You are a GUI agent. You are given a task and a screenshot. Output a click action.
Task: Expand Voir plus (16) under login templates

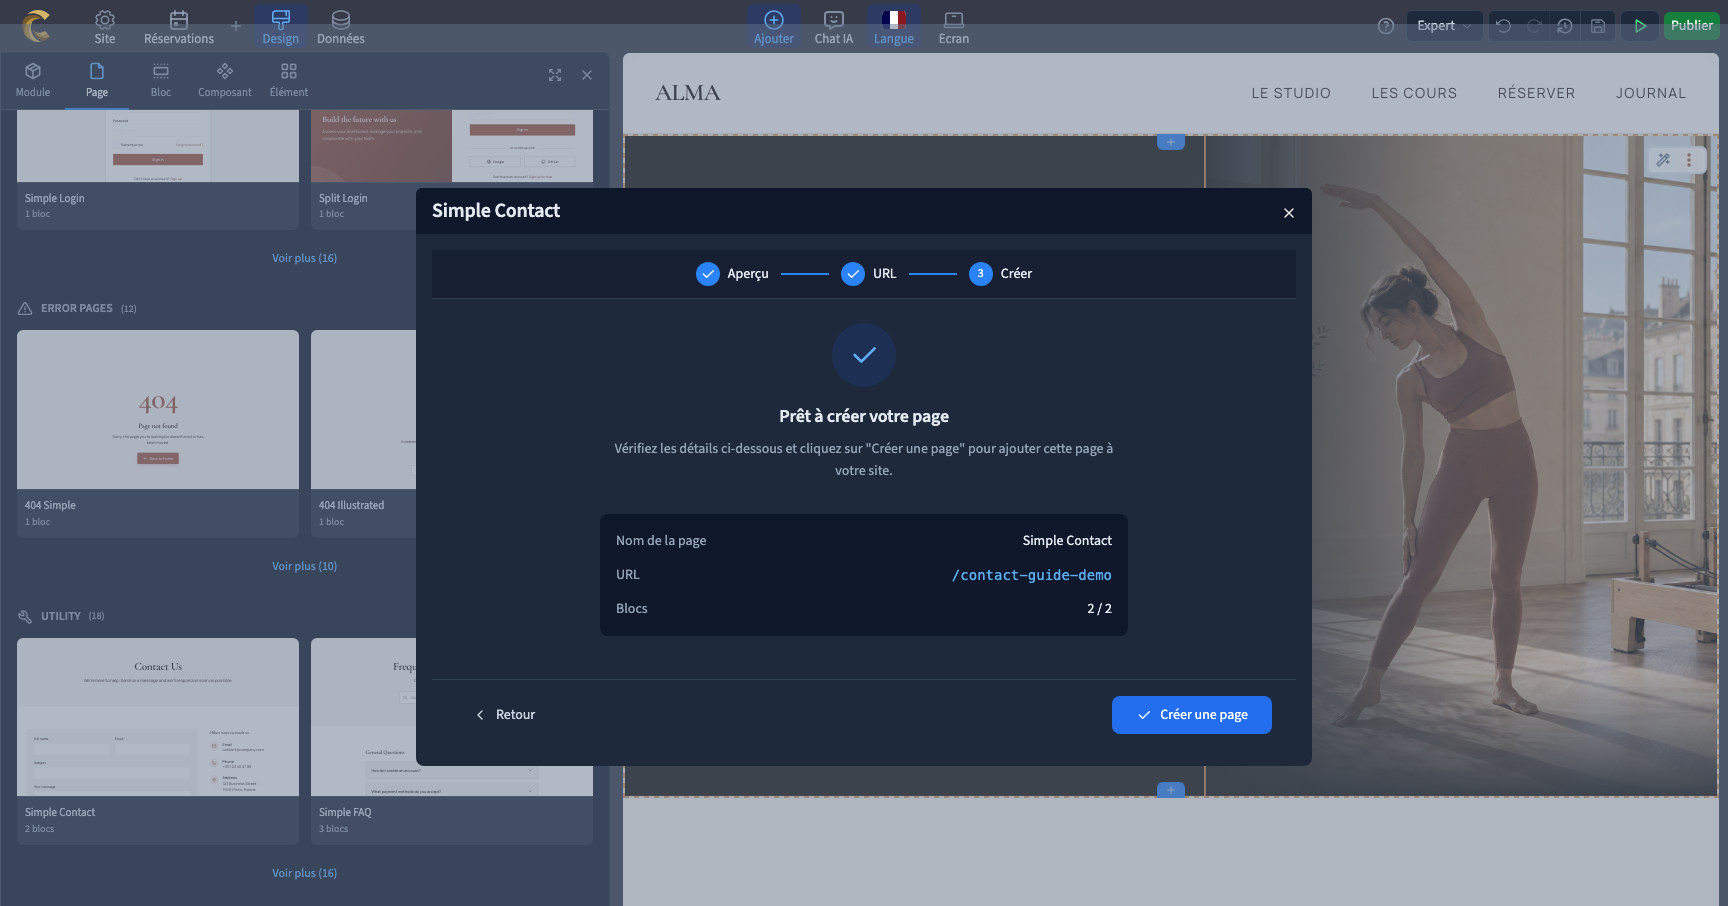coord(304,258)
